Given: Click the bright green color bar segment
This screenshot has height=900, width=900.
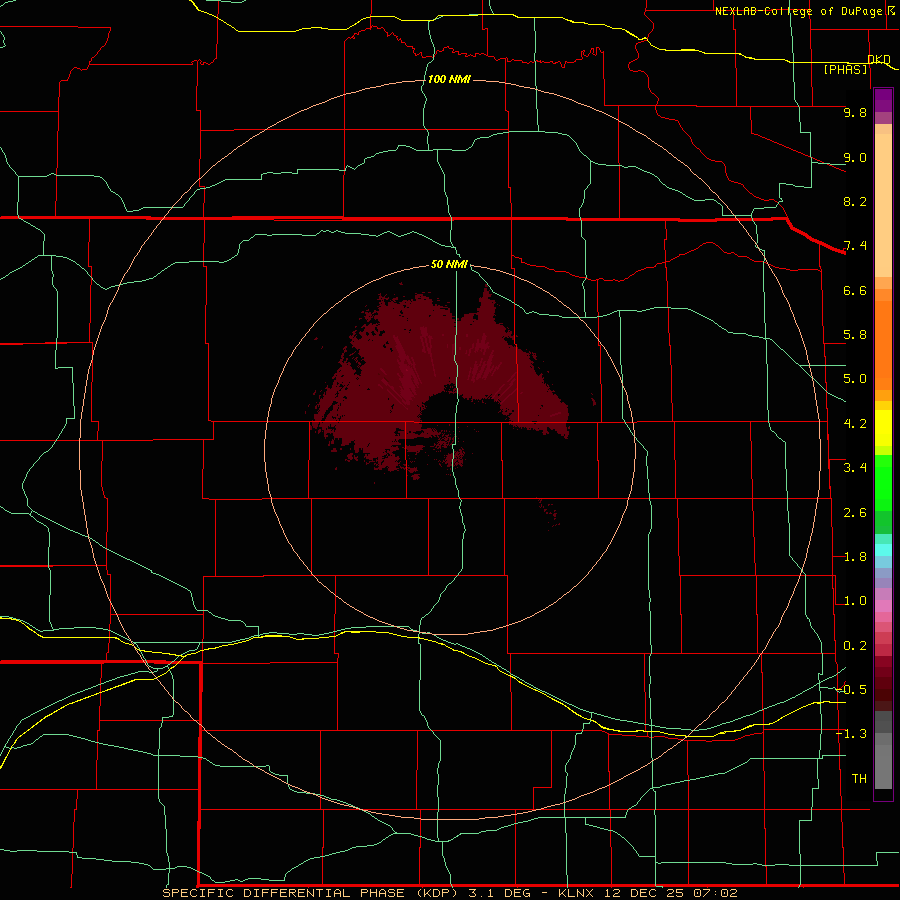Looking at the screenshot, I should tap(883, 482).
